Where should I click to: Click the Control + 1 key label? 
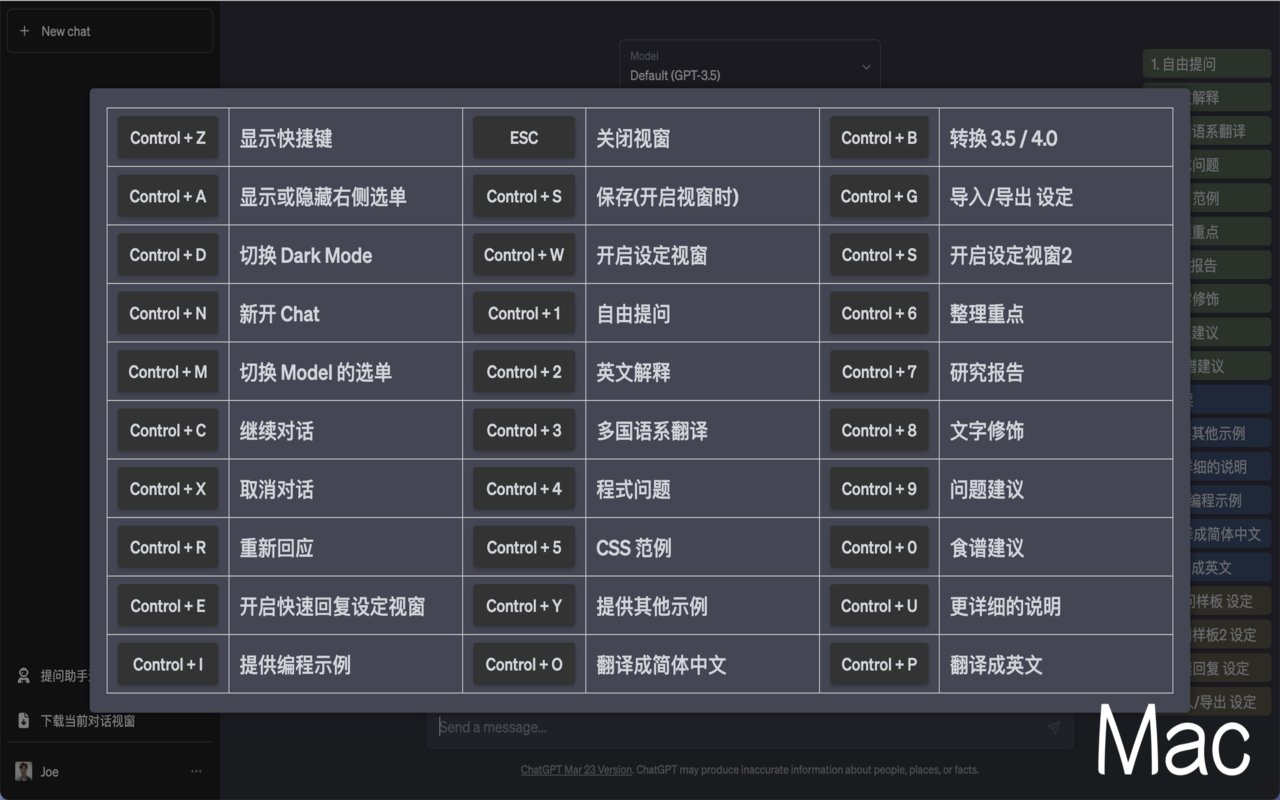click(524, 313)
